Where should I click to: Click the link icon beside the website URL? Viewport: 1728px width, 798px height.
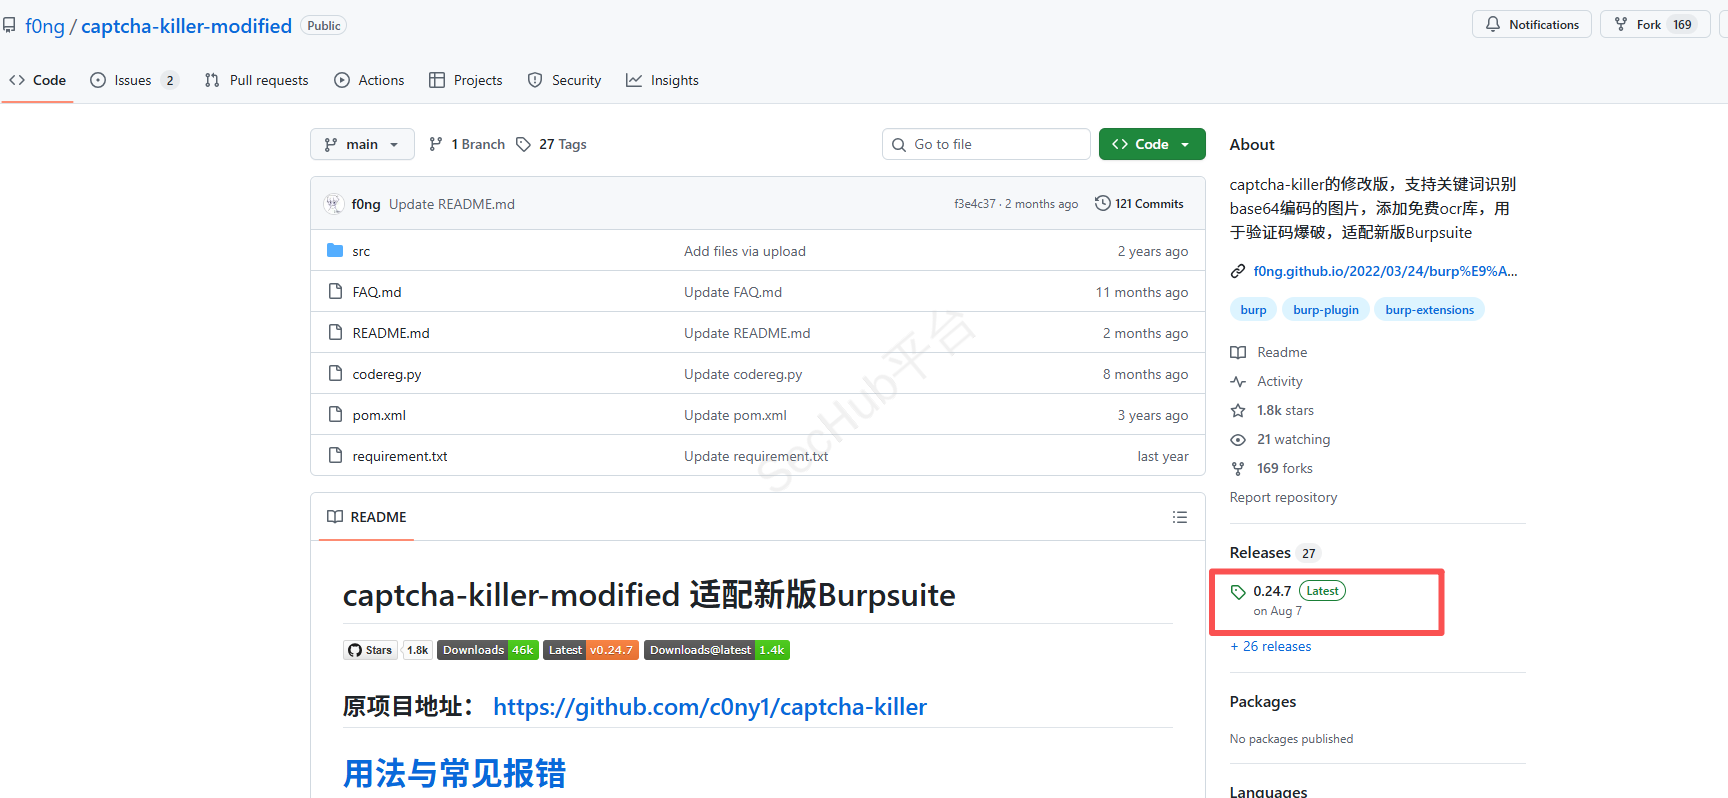coord(1238,271)
